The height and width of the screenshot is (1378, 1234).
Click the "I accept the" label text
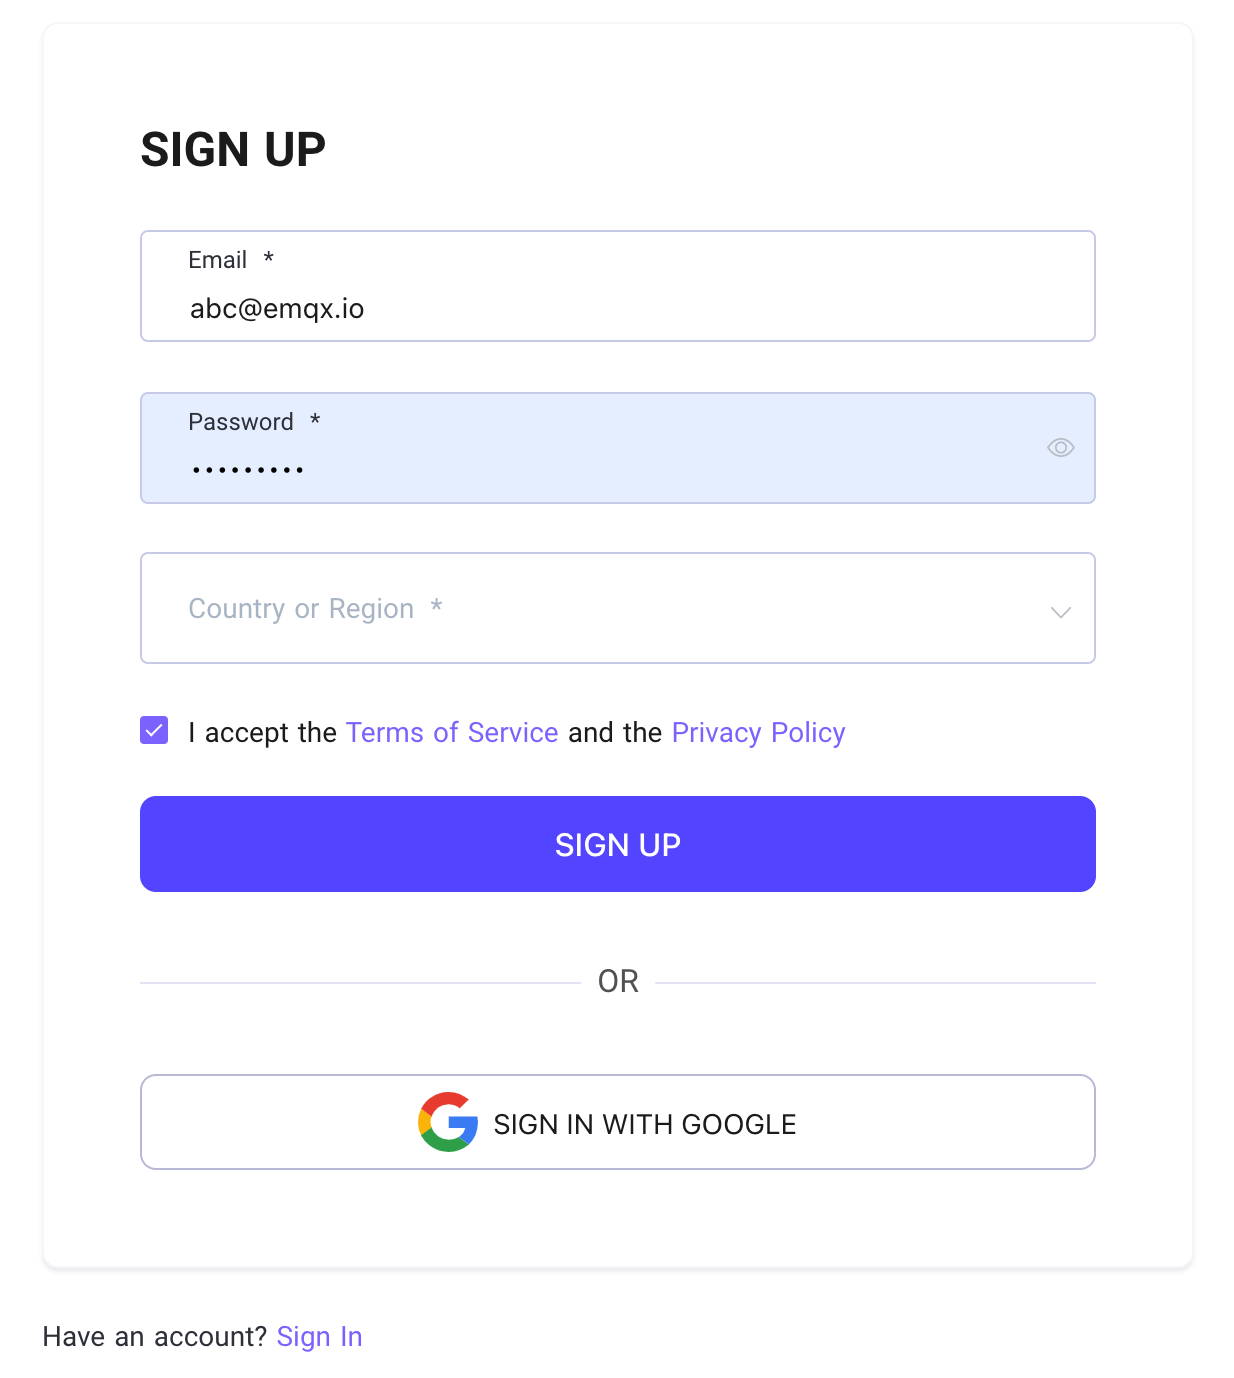(262, 733)
